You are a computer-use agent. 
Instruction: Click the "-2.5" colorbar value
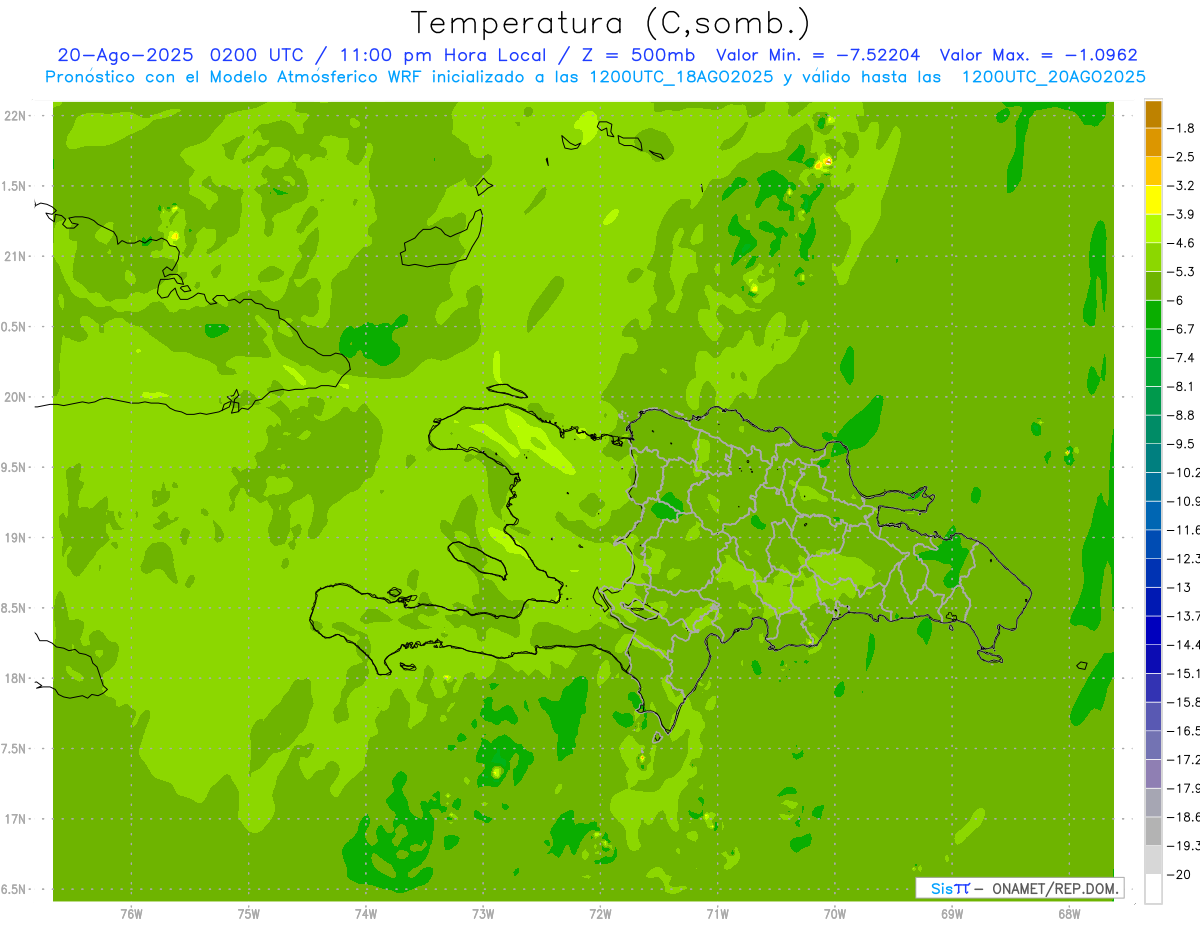[x=1182, y=157]
